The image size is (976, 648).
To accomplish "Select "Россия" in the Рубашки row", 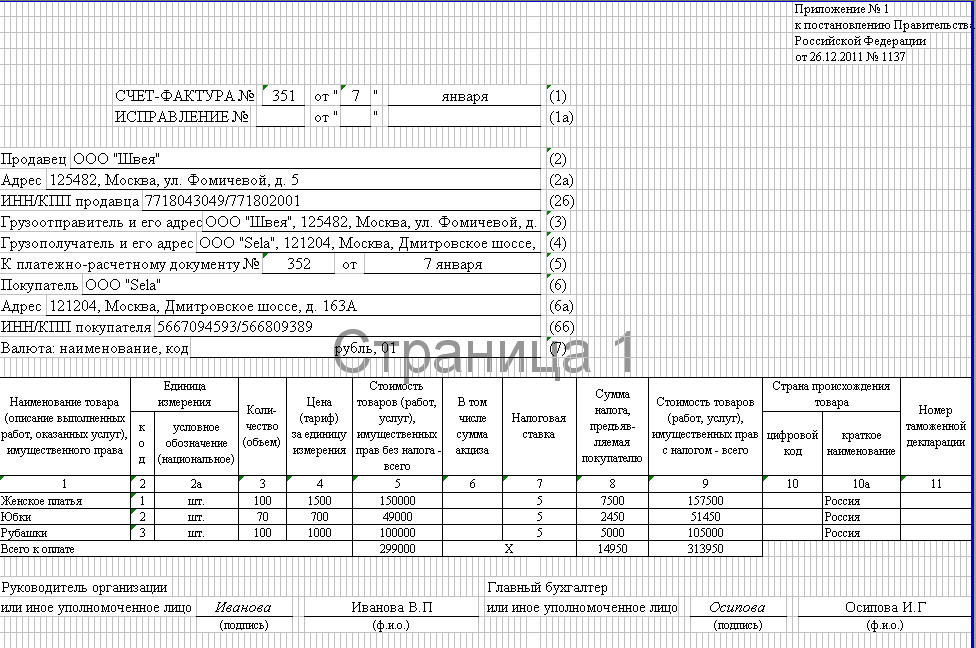I will coord(861,533).
